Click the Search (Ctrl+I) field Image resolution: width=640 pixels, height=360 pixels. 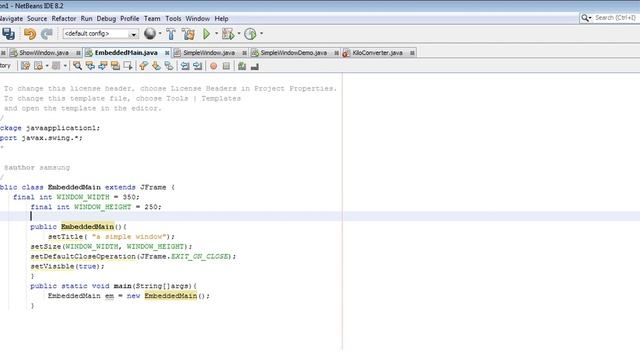pos(616,18)
